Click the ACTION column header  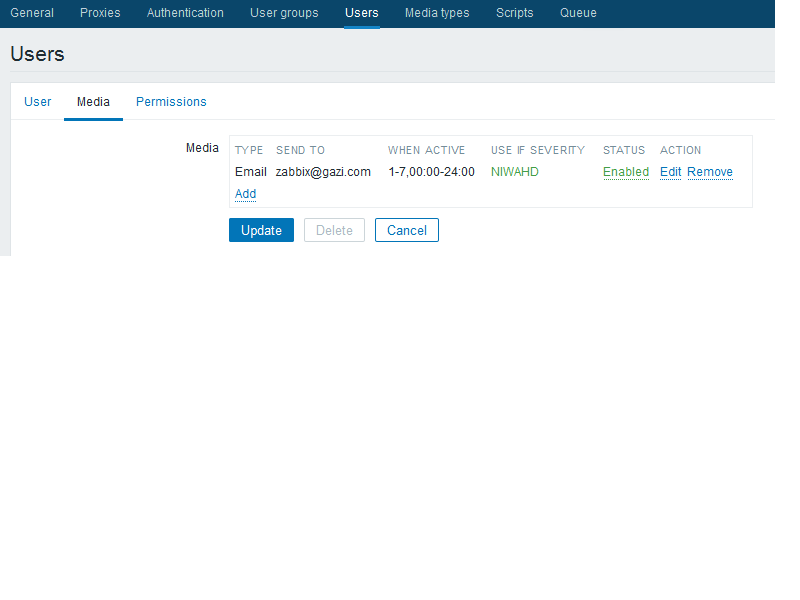click(681, 150)
